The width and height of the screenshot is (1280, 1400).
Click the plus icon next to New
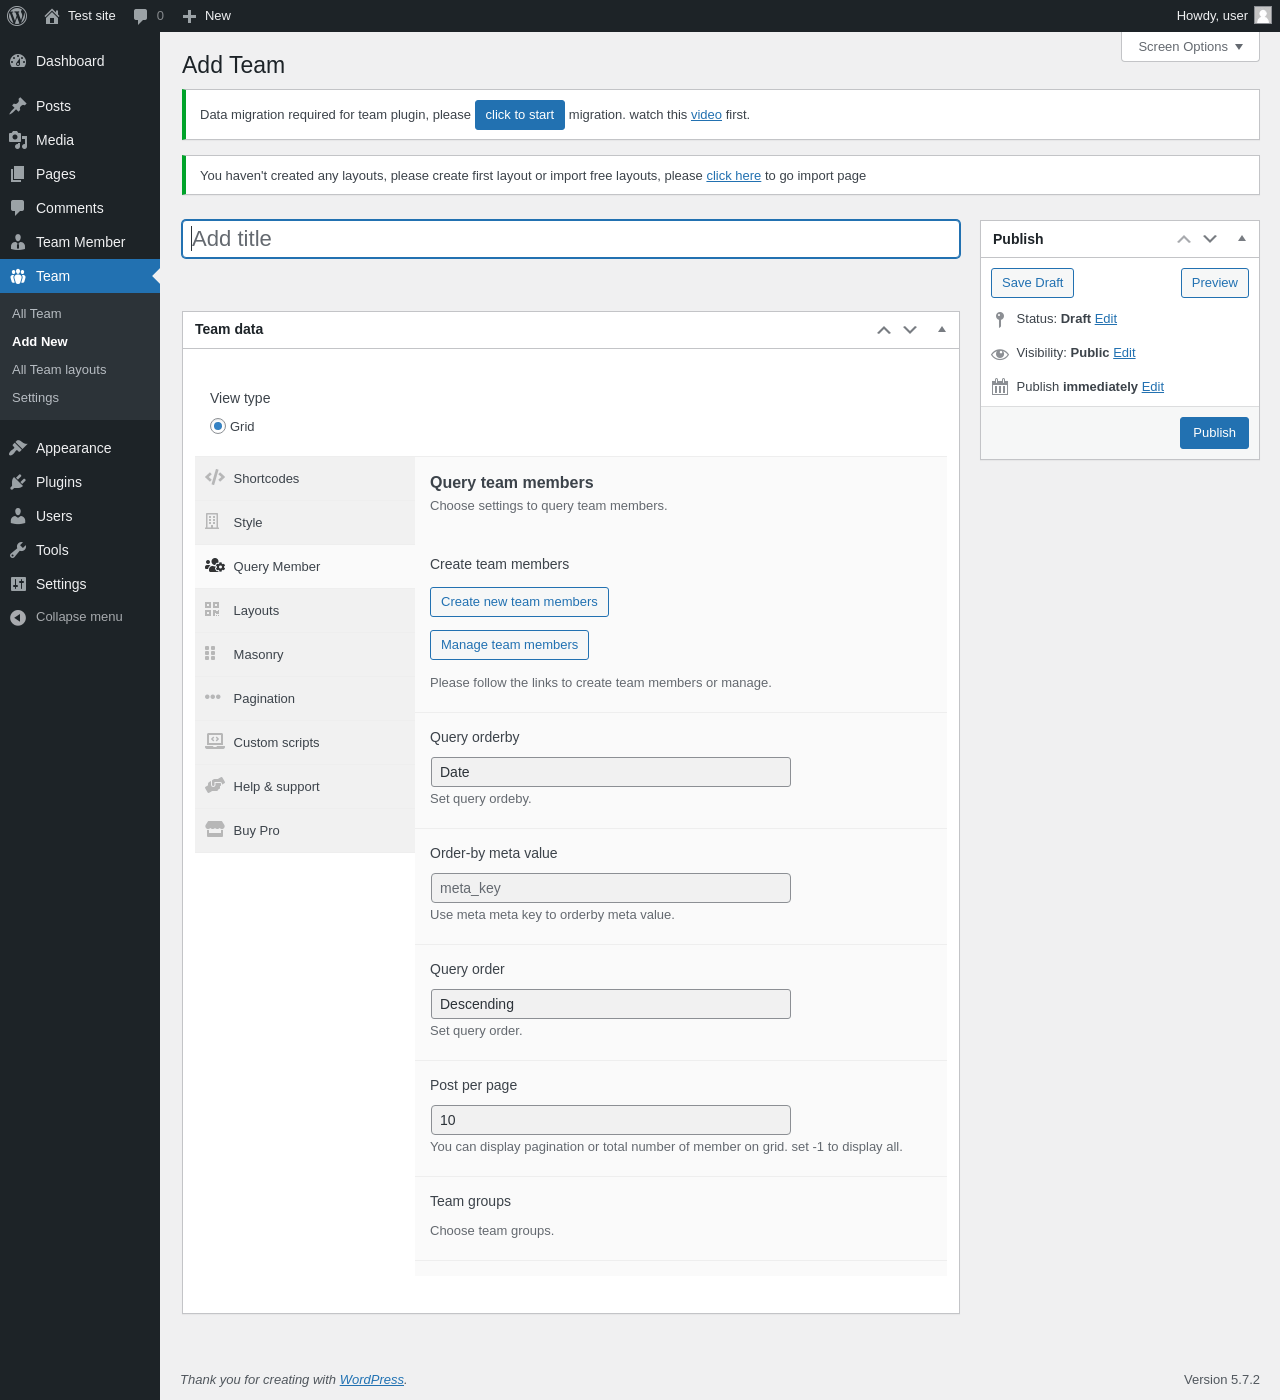click(x=189, y=16)
